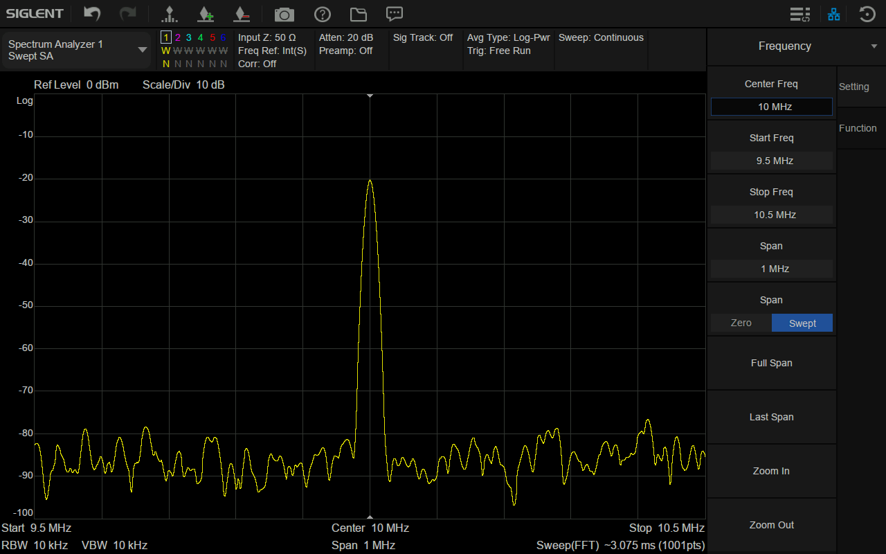Click Avg Type: Log-Pwr status

(509, 37)
